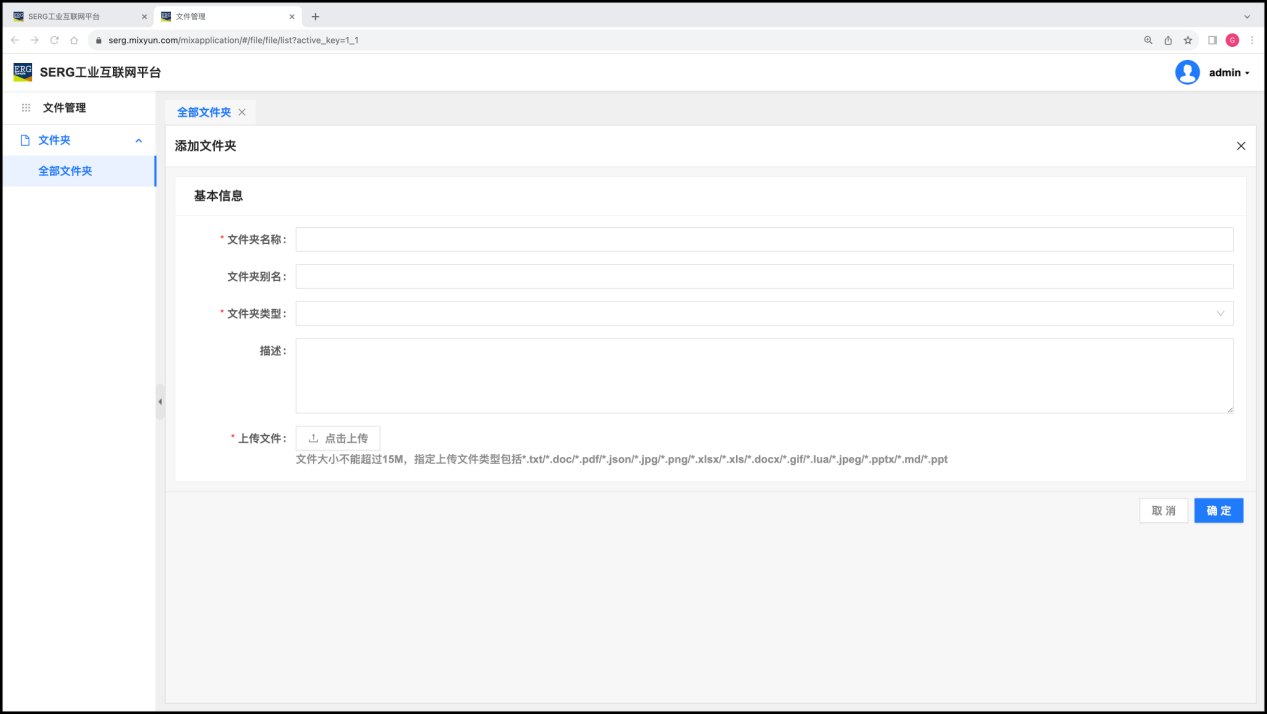Collapse the left sidebar with arrow handle
This screenshot has height=714, width=1267.
point(160,401)
